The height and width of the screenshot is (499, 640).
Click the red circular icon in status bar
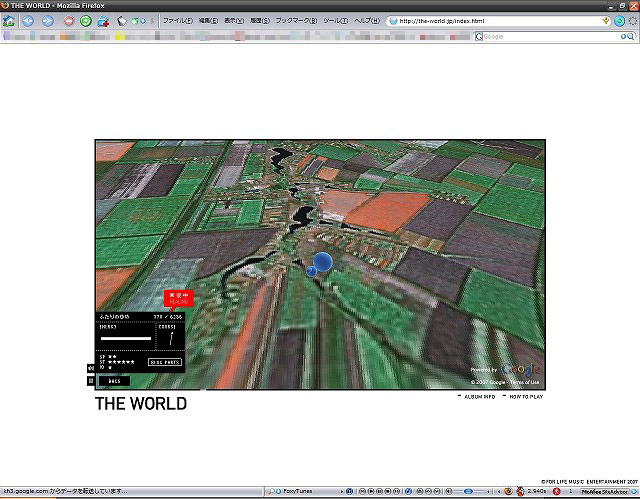556,491
